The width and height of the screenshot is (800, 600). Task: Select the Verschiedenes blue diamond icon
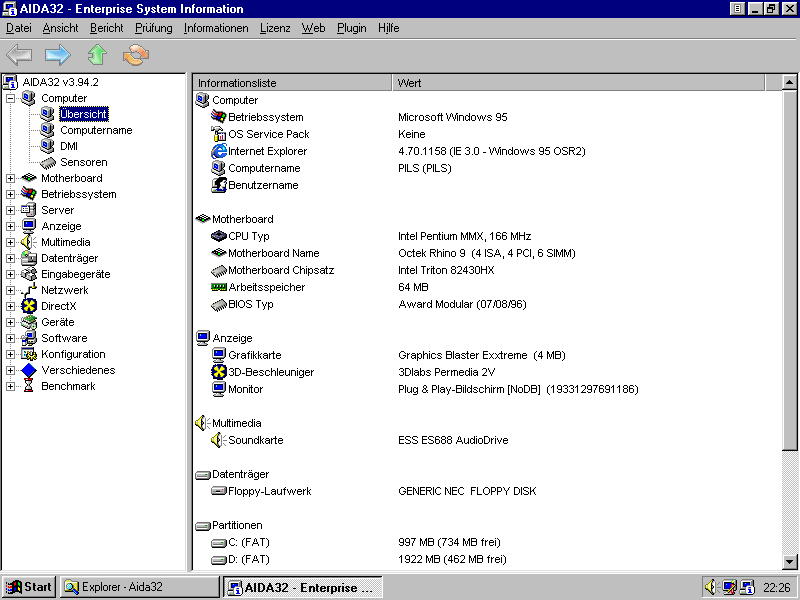pos(29,370)
